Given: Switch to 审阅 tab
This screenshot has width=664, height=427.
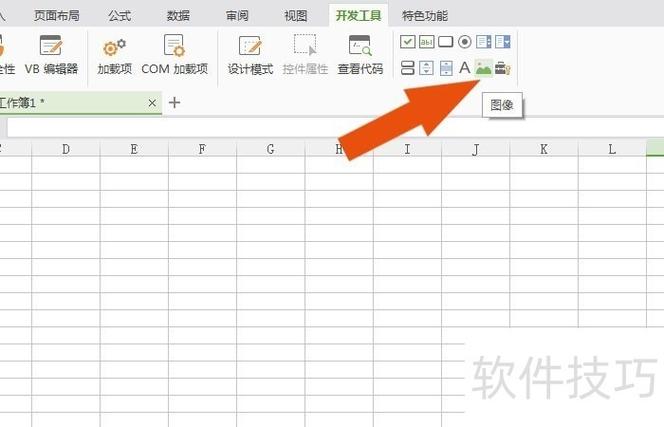Looking at the screenshot, I should (237, 16).
